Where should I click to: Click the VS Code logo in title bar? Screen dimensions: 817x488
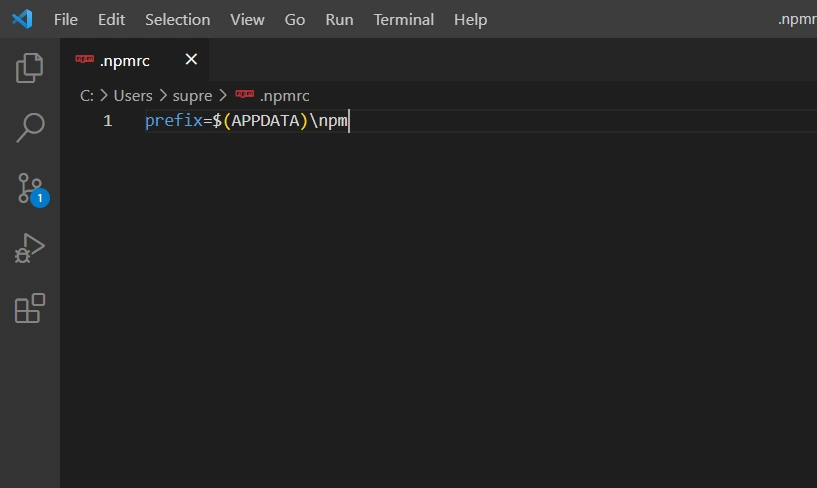(x=22, y=19)
